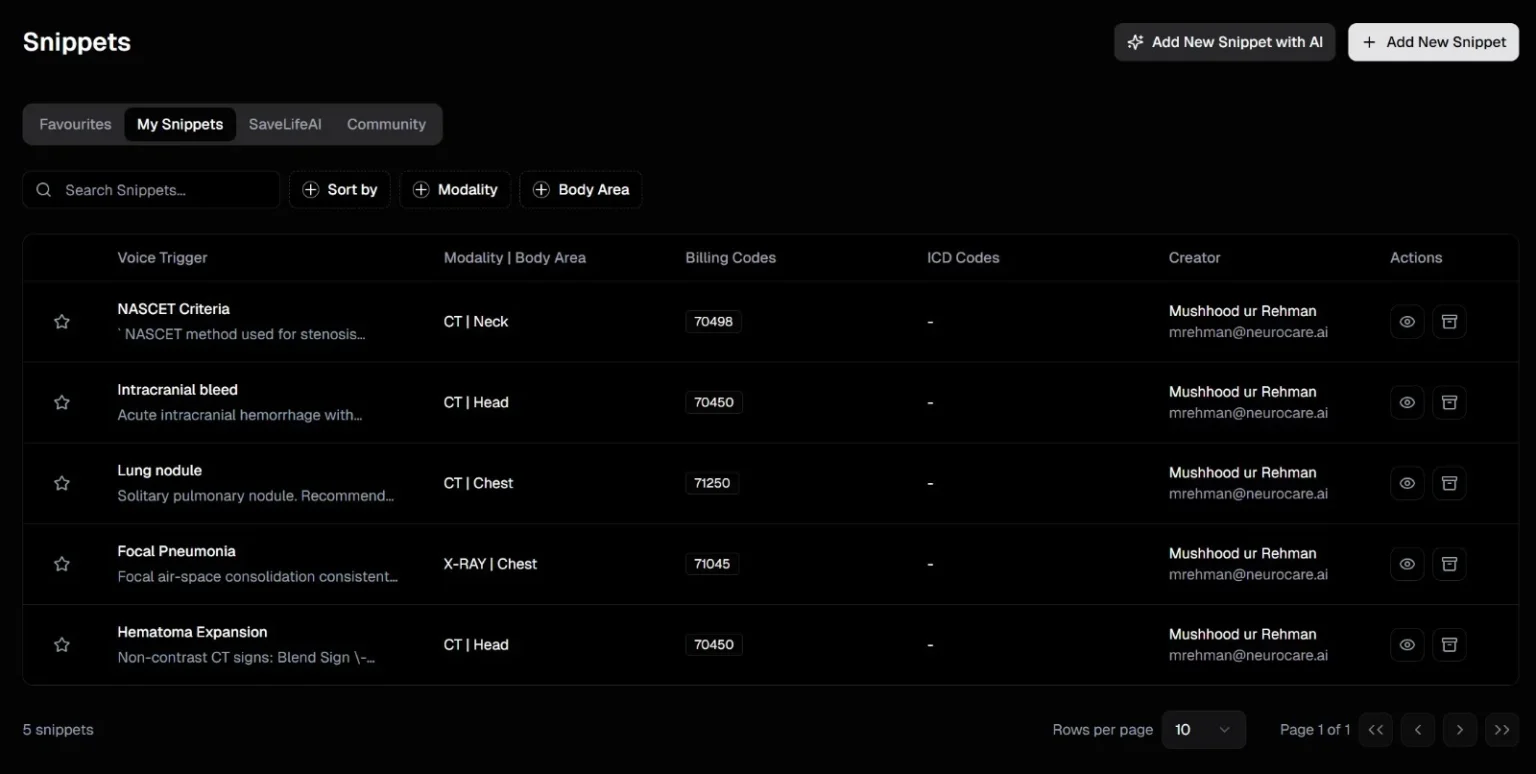Archive the Lung nodule snippet

point(1449,483)
